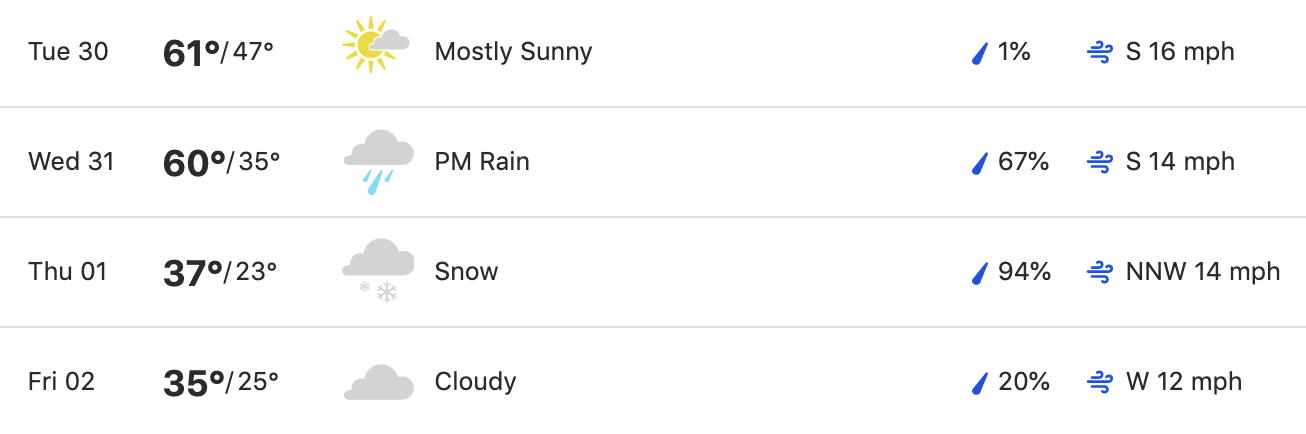Click the S 14 mph wind reading
Viewport: 1306px width, 434px height.
(x=1180, y=162)
